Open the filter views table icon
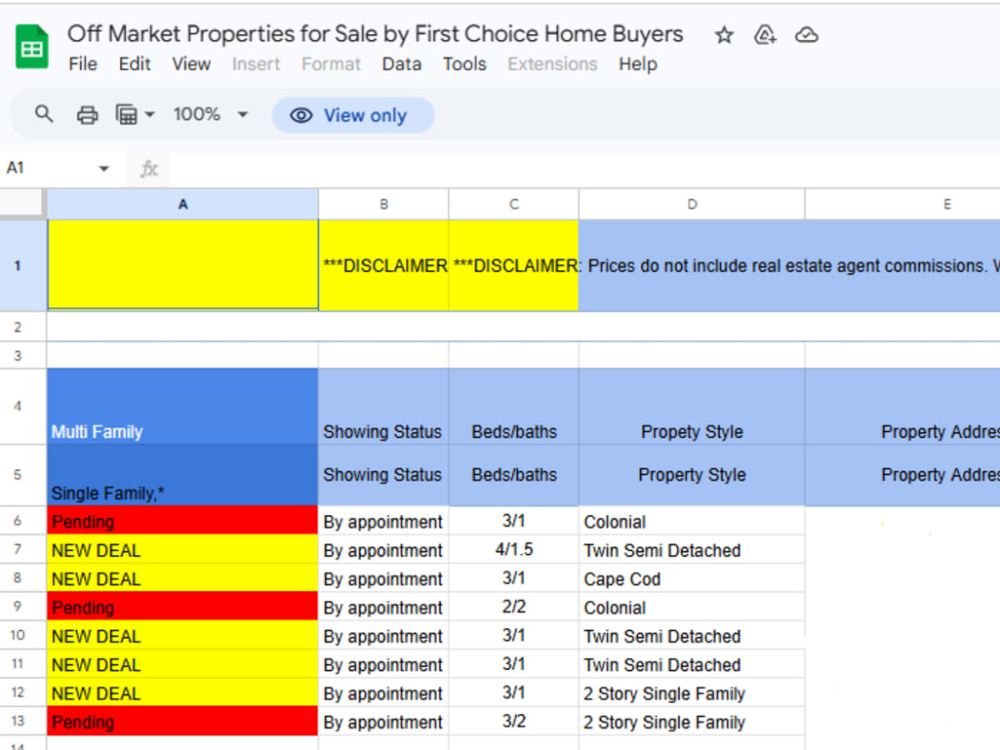1000x750 pixels. click(126, 115)
